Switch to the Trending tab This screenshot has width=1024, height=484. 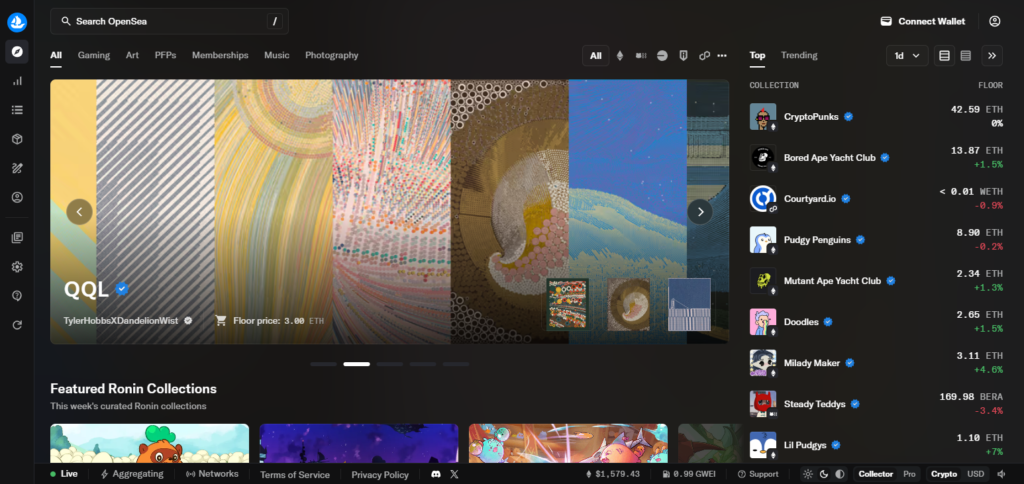[799, 56]
